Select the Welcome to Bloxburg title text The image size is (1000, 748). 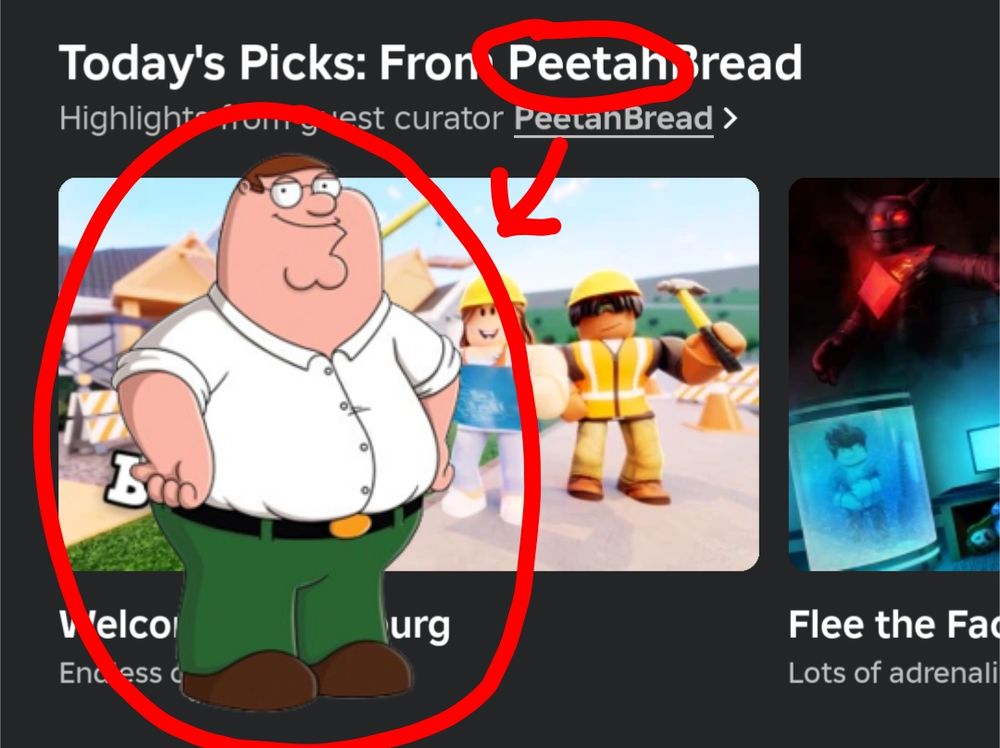tap(254, 626)
